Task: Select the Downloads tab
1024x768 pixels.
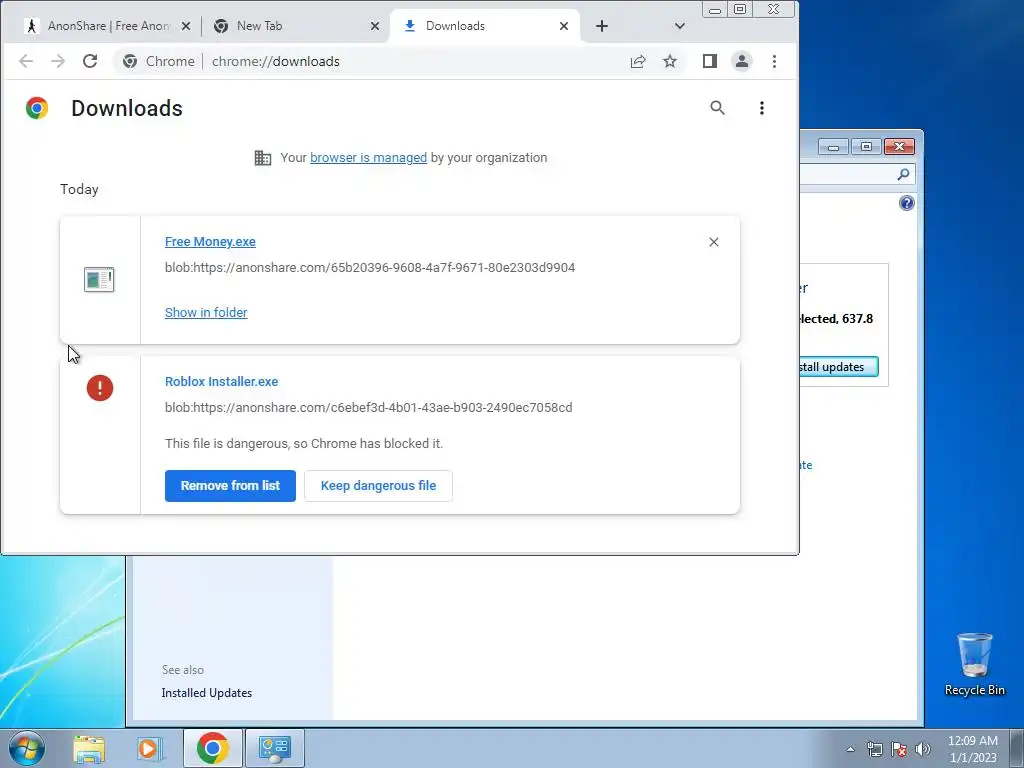Action: (x=485, y=26)
